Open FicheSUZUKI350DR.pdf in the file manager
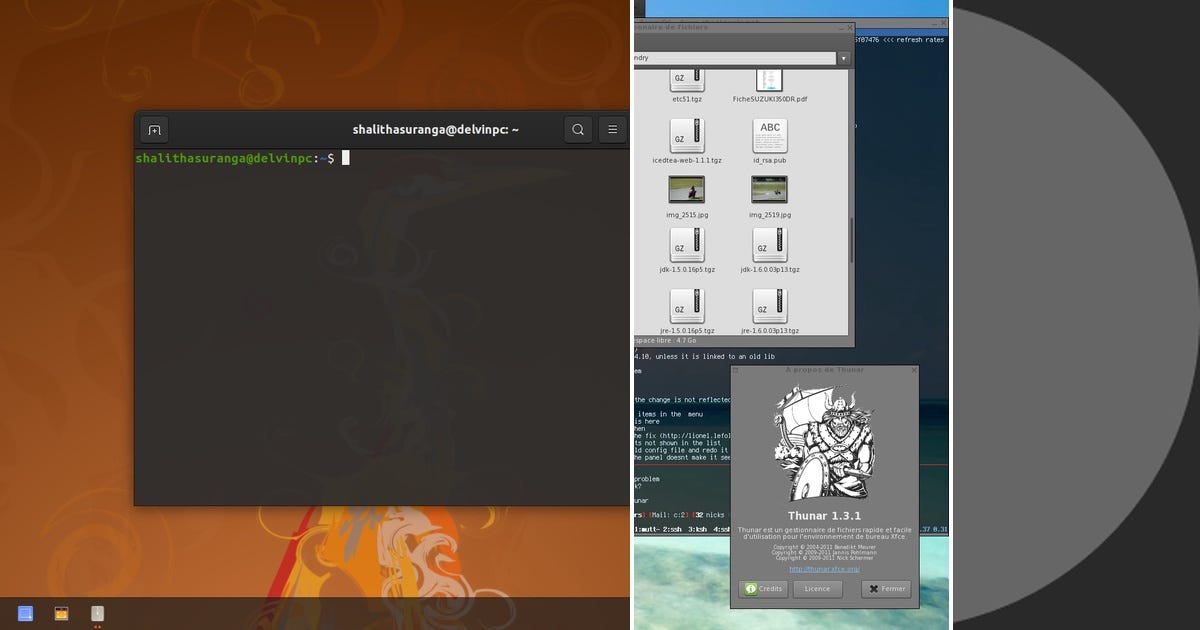 (770, 80)
